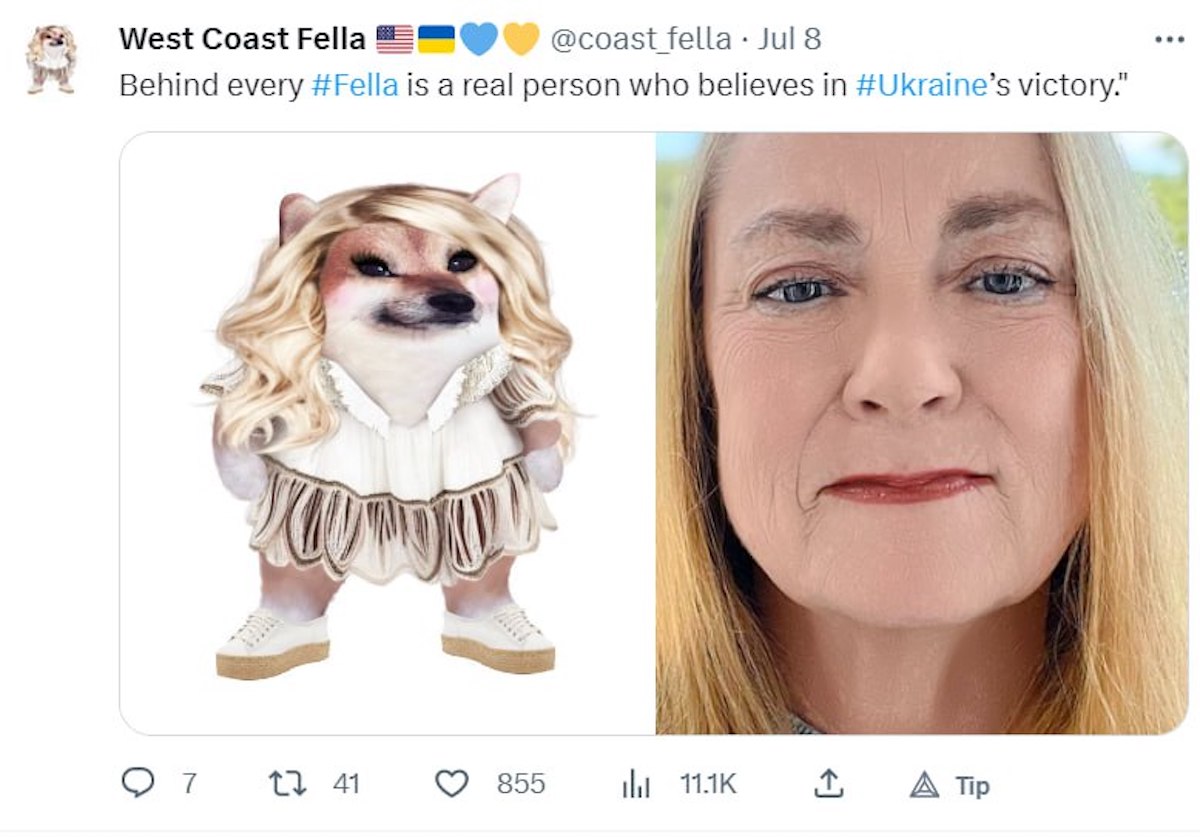Screen dimensions: 1200x838
Task: Open the West Coast Fella profile avatar
Action: coord(50,59)
